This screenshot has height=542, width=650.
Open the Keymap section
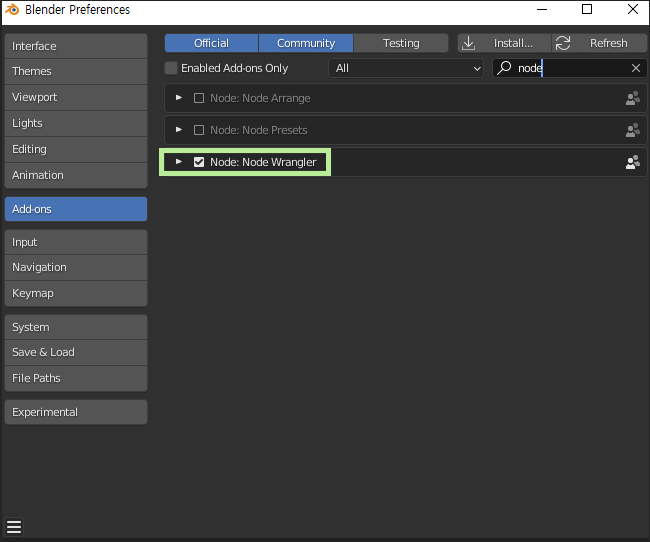76,294
